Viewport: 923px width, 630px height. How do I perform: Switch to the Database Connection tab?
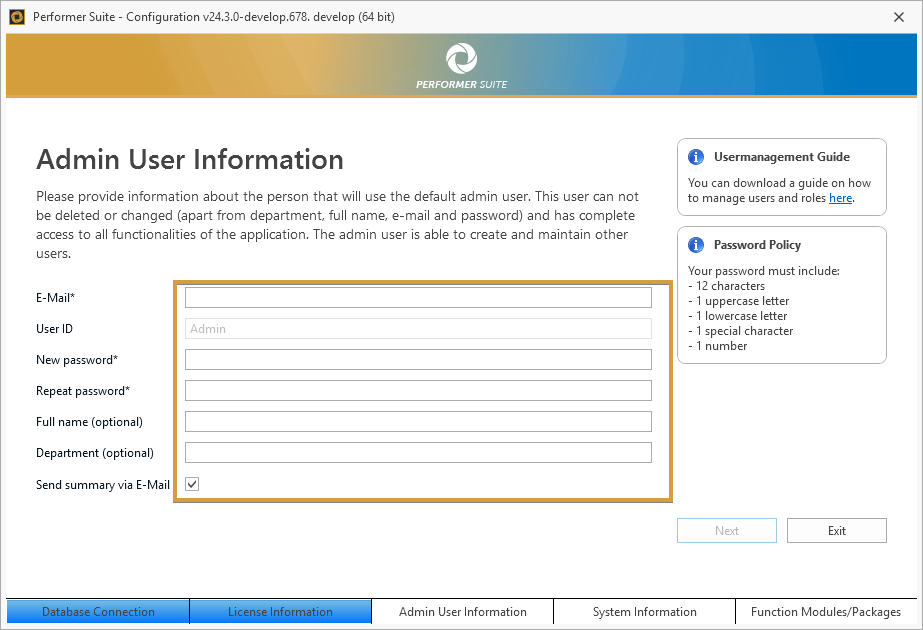98,612
